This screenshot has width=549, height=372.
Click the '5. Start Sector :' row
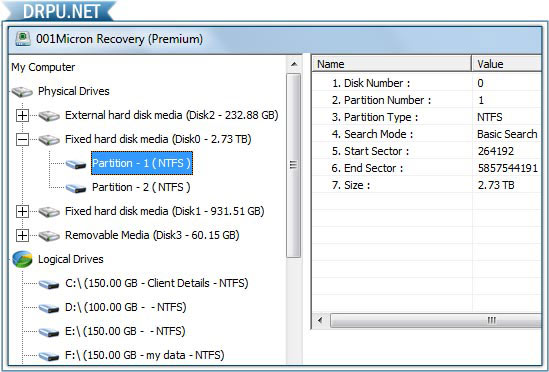[427, 151]
